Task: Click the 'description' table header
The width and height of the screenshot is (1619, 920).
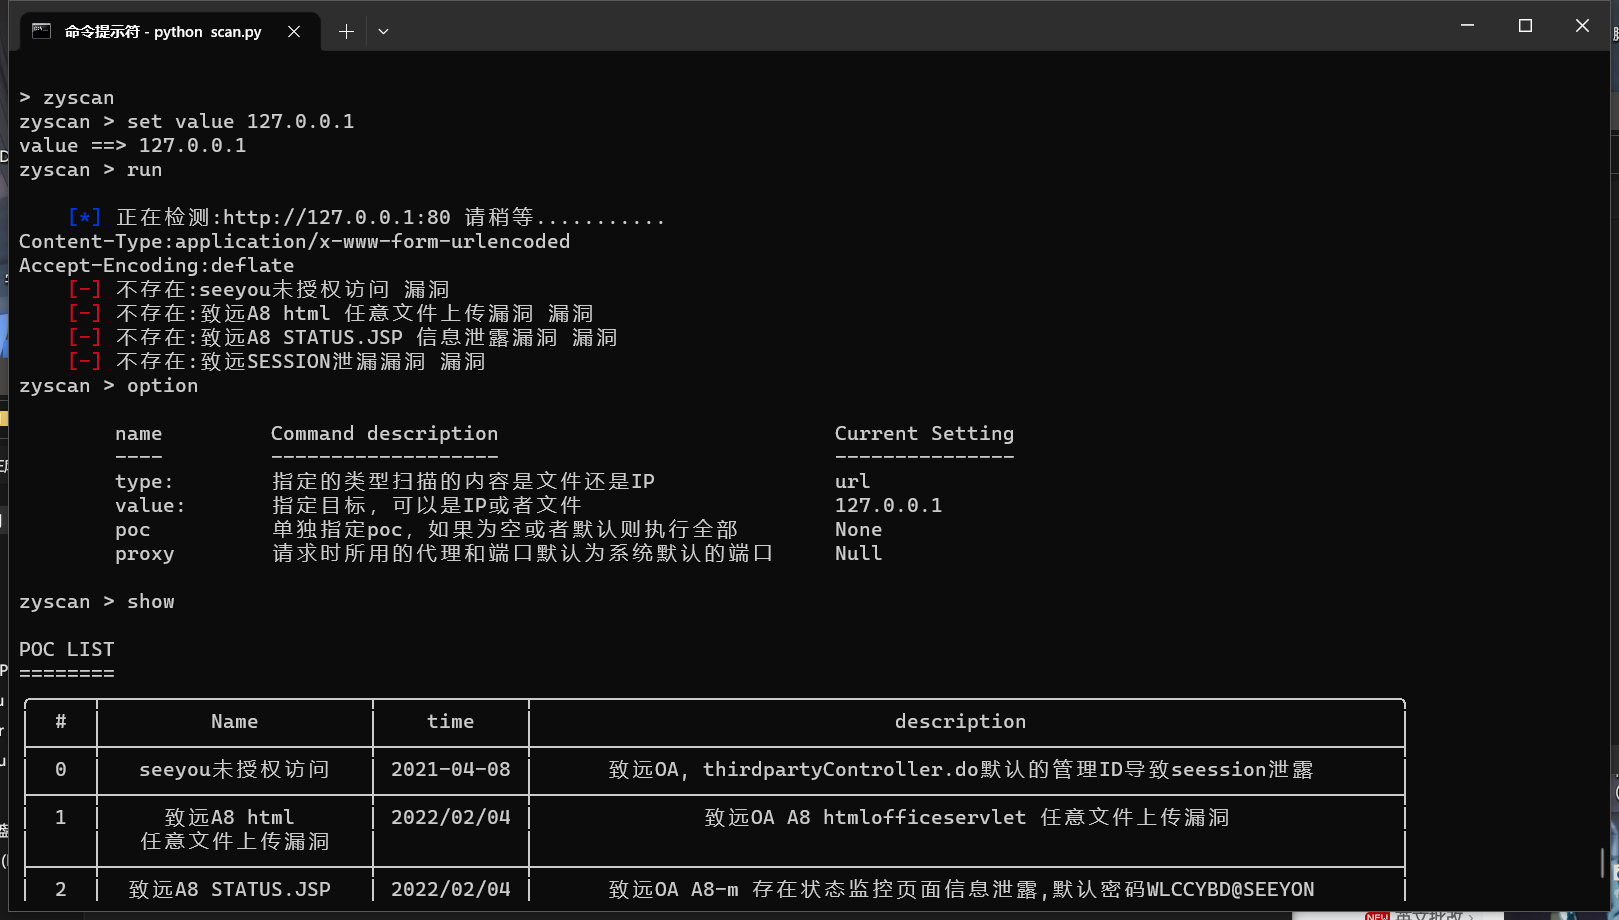Action: point(960,722)
